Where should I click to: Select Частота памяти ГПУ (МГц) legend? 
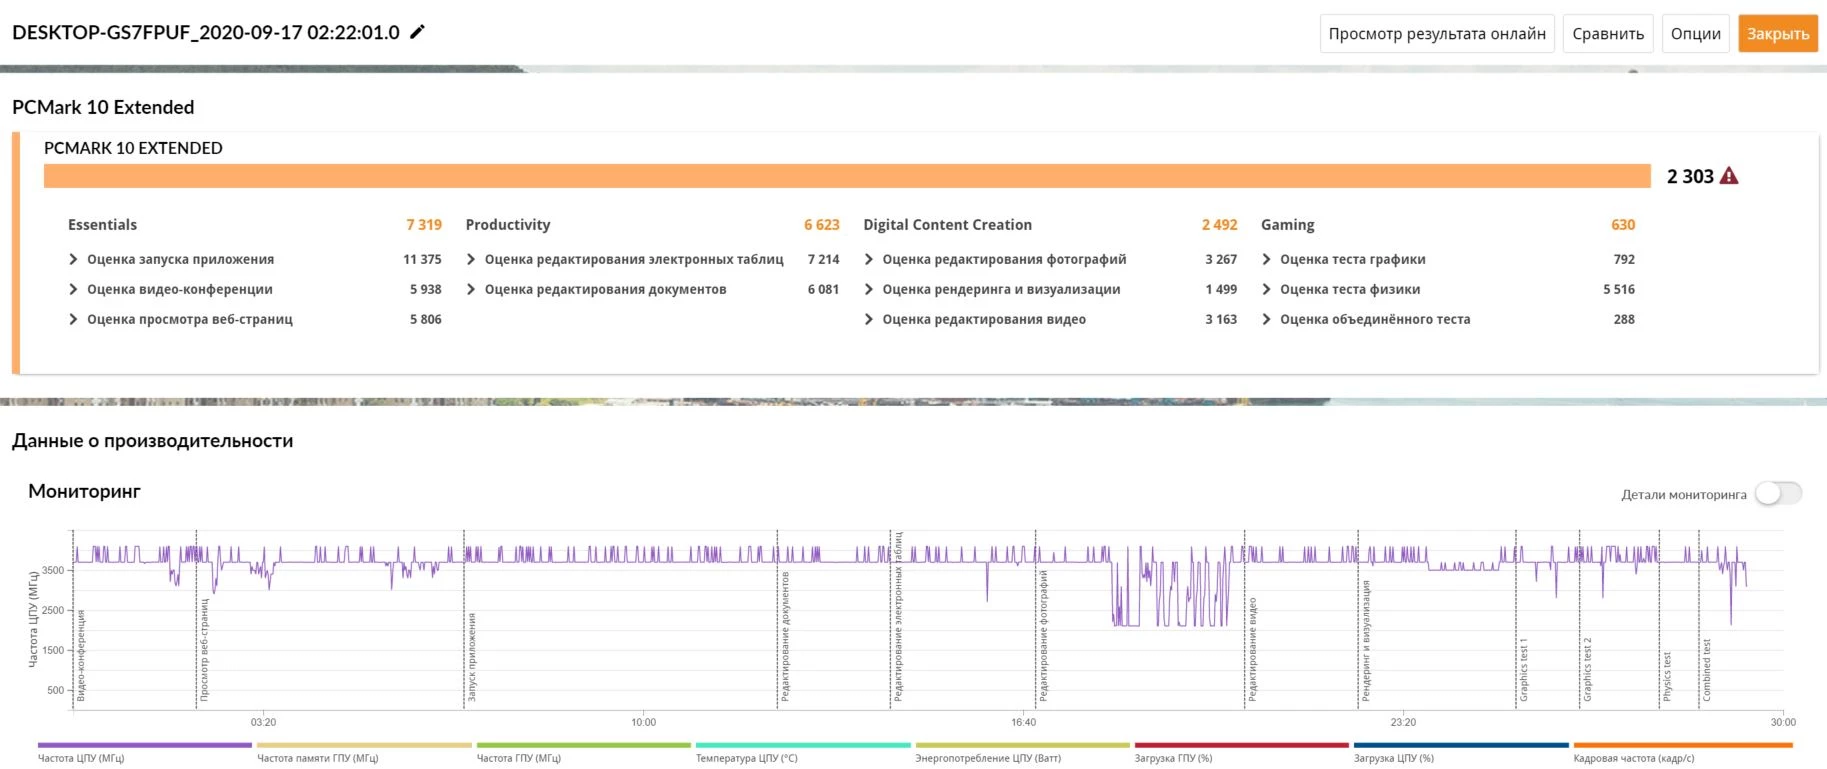(x=364, y=752)
